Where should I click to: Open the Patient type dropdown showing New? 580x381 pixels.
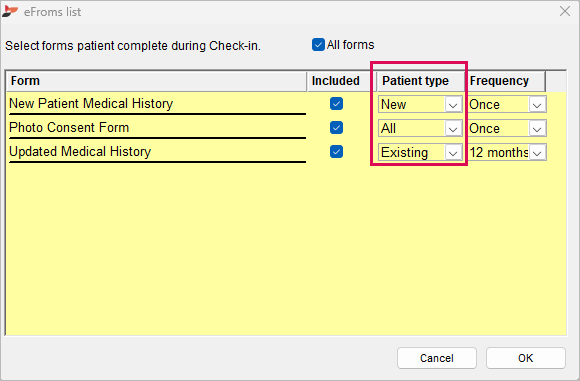[420, 104]
